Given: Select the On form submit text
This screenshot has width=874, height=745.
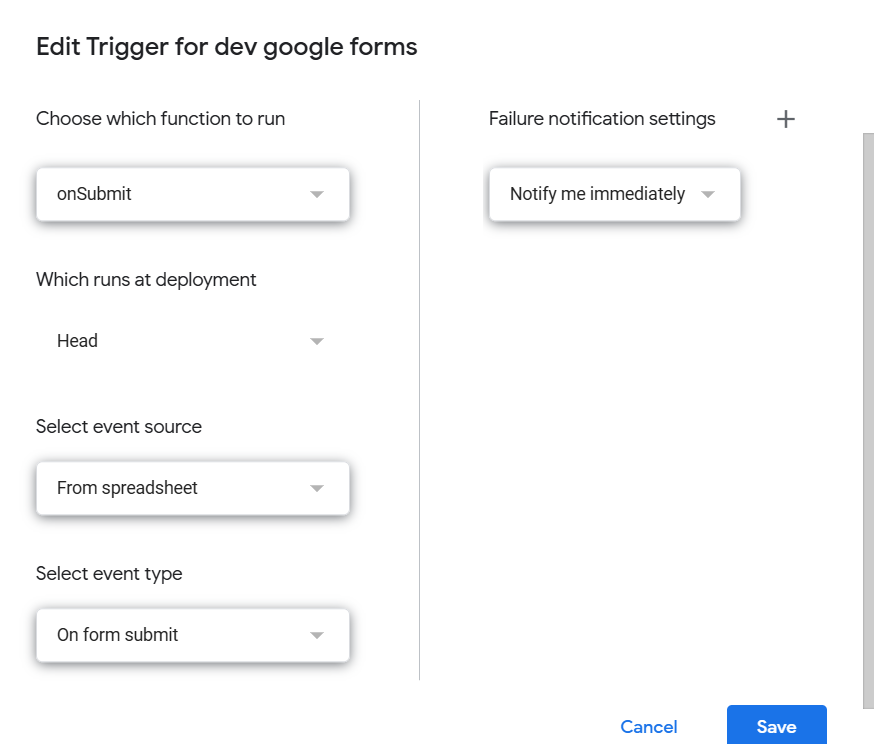Looking at the screenshot, I should coord(118,635).
